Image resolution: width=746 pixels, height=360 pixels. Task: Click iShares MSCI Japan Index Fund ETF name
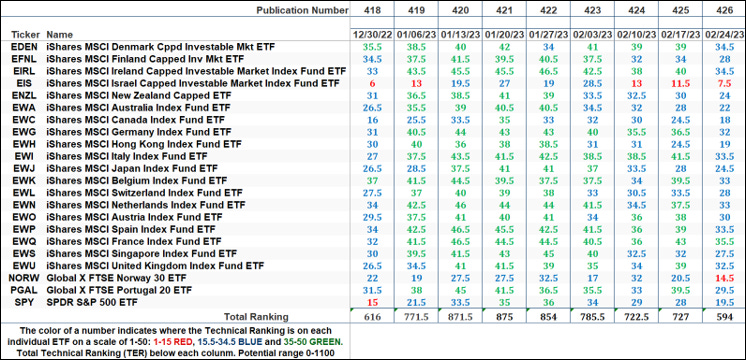tap(132, 168)
